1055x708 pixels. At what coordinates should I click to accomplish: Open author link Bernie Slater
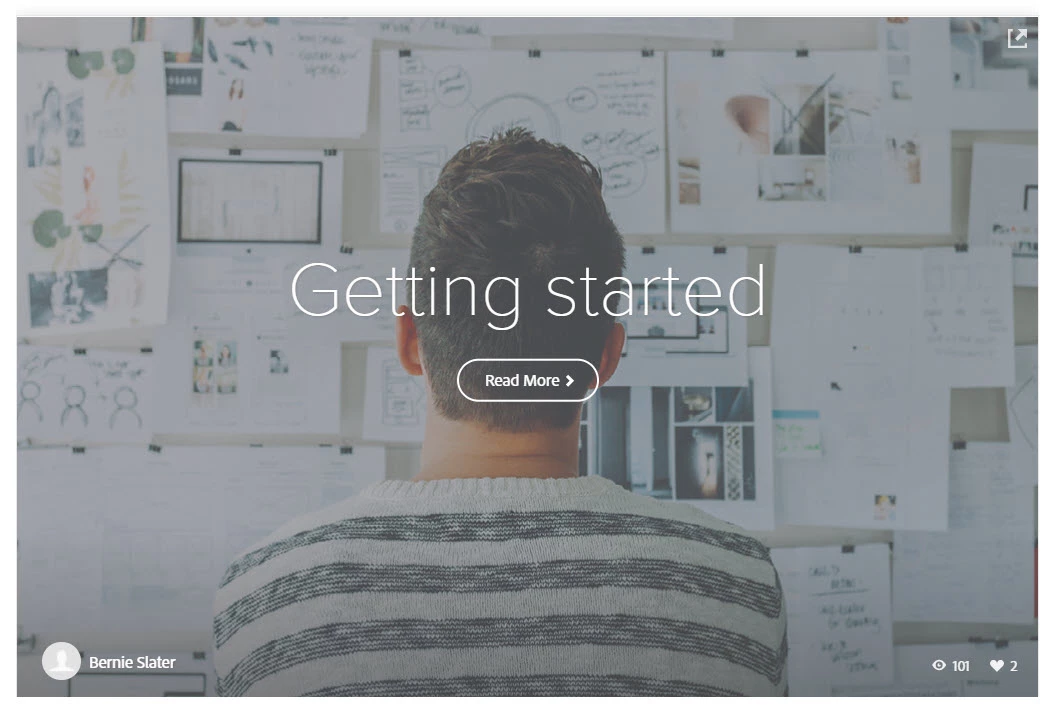click(132, 662)
